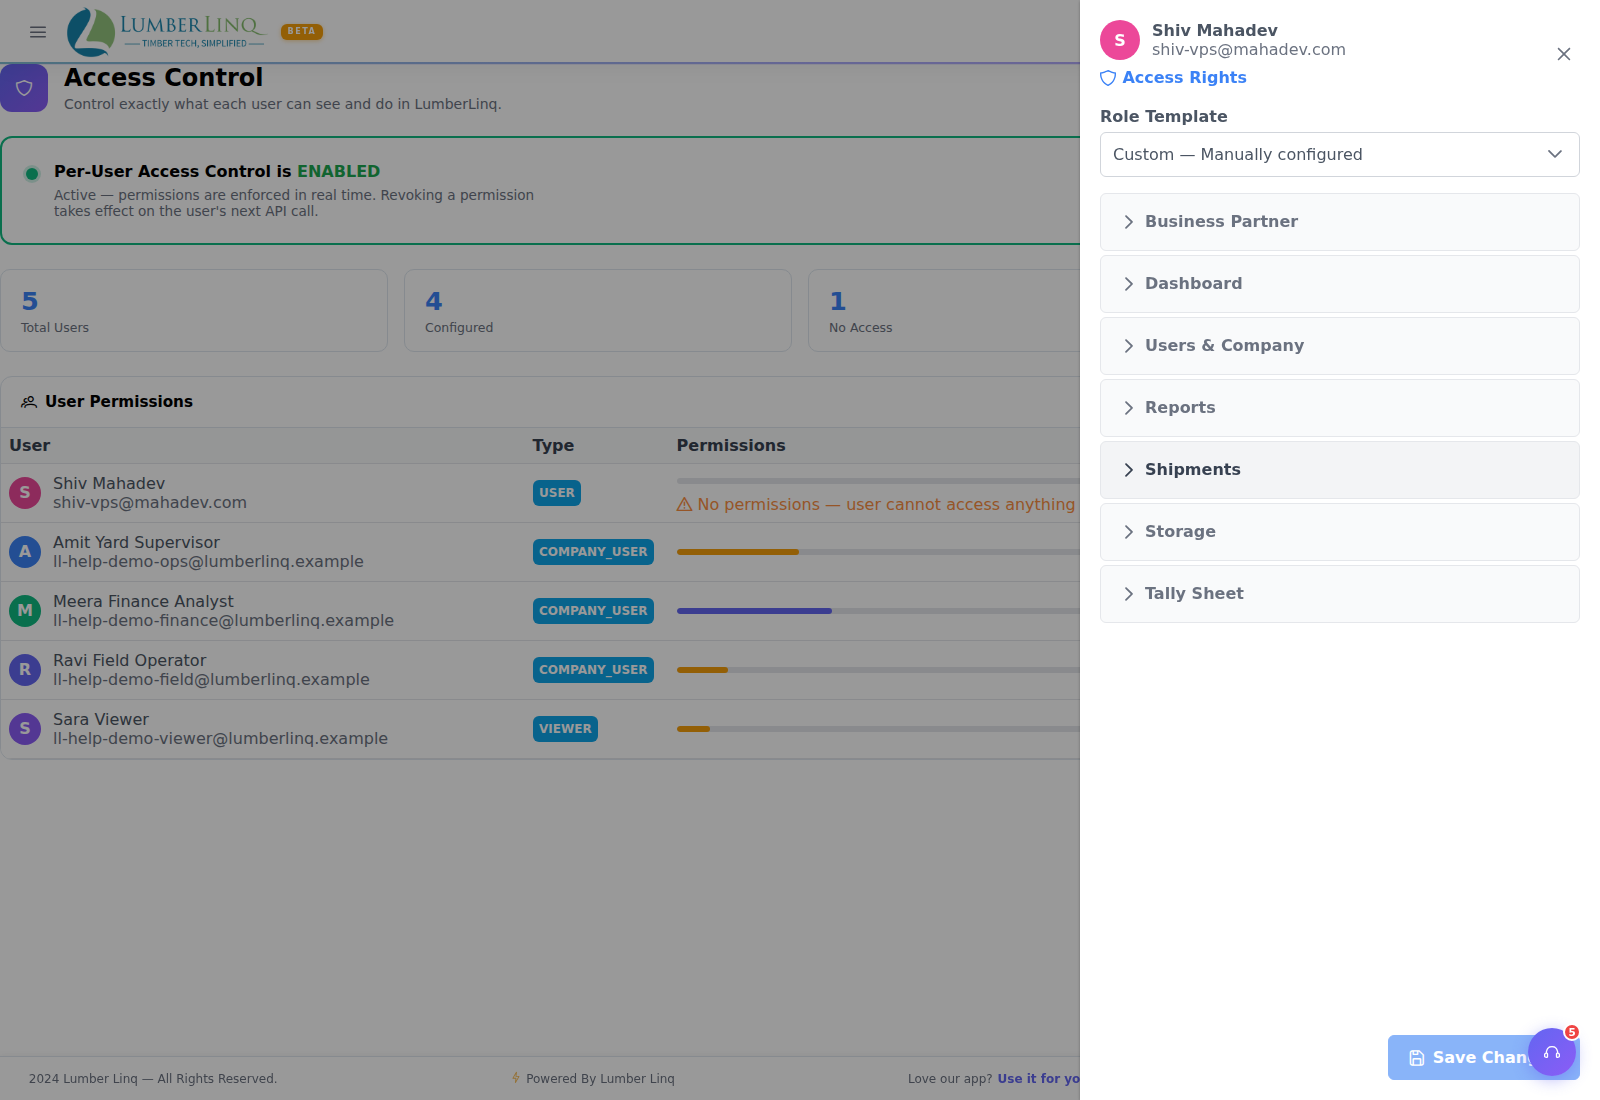Viewport: 1600px width, 1100px height.
Task: Click the green enabled status indicator
Action: [x=32, y=174]
